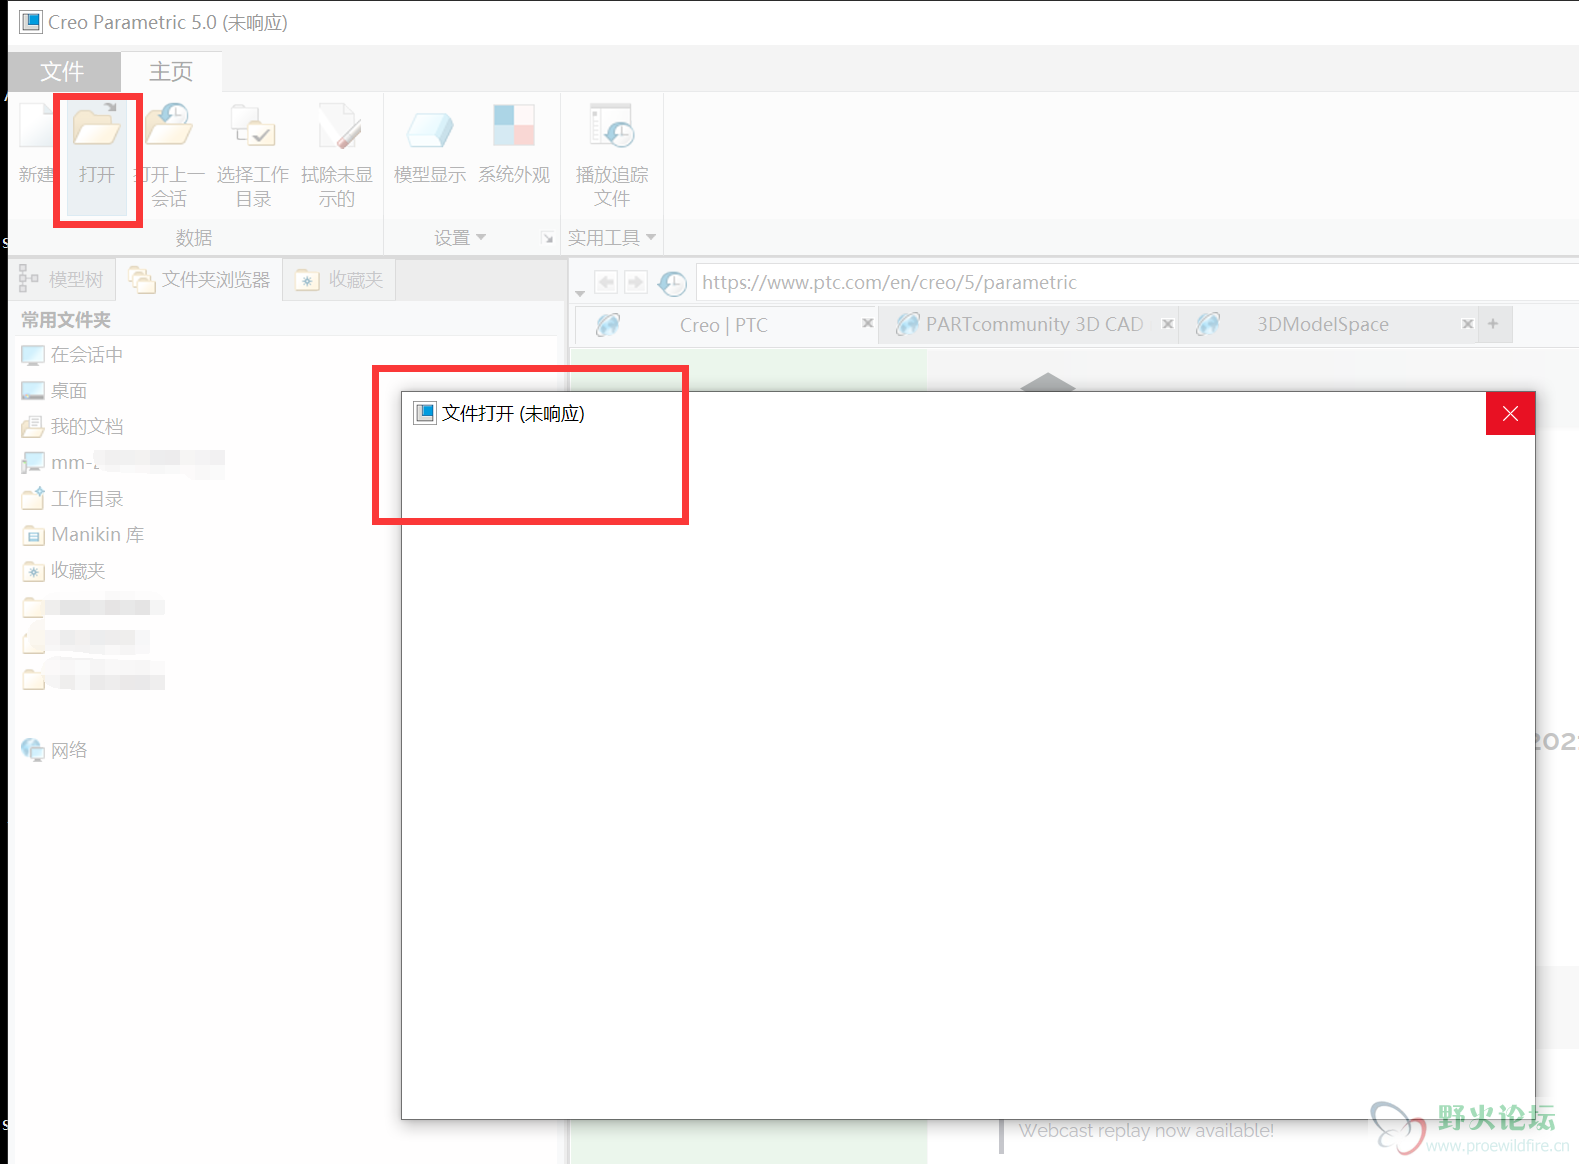Select Creo | PTC browser tab

(724, 325)
